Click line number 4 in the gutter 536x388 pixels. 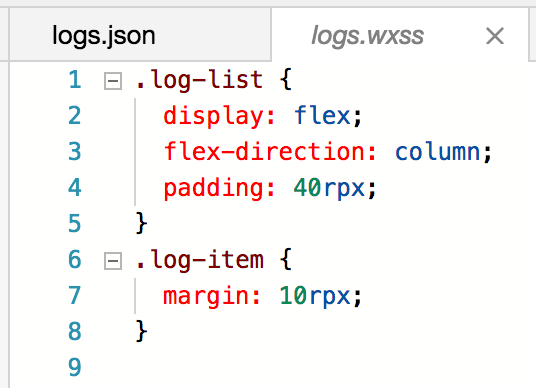[75, 187]
